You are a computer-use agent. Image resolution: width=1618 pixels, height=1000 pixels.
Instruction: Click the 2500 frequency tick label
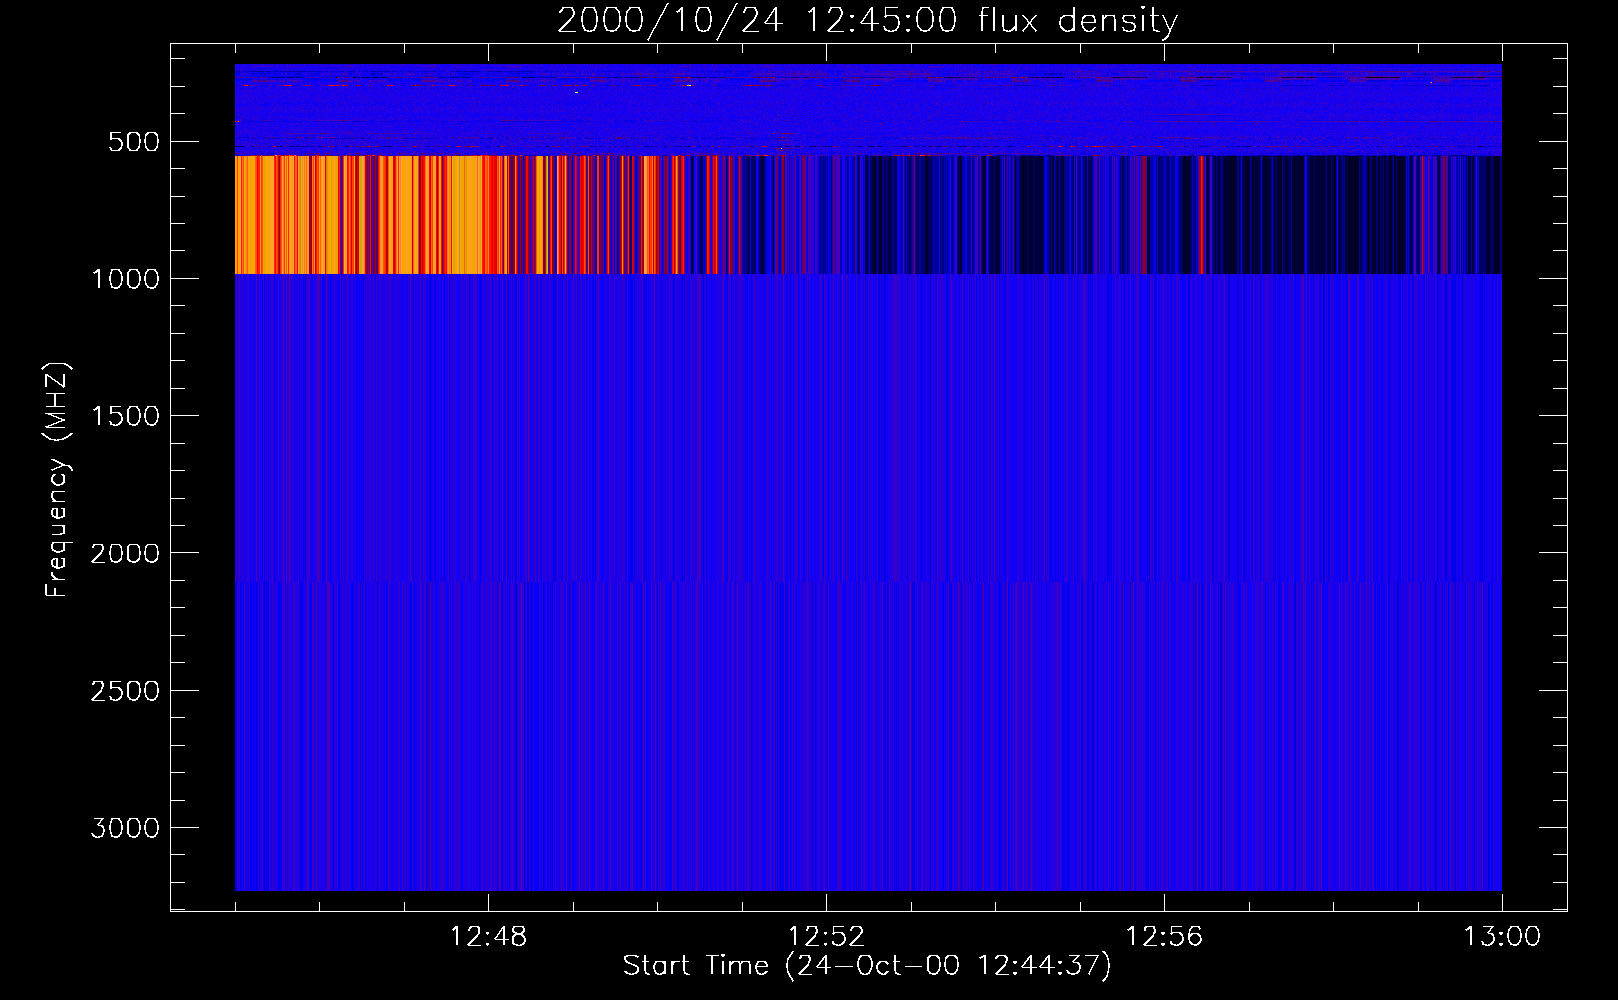(125, 691)
